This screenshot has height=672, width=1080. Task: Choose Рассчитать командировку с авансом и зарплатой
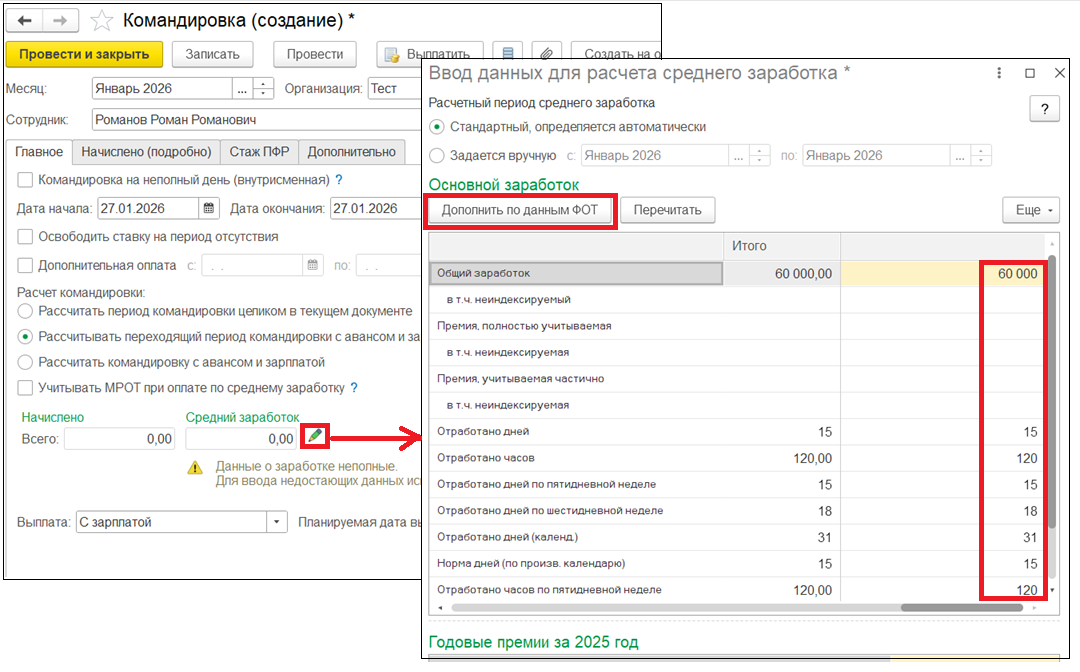click(25, 362)
